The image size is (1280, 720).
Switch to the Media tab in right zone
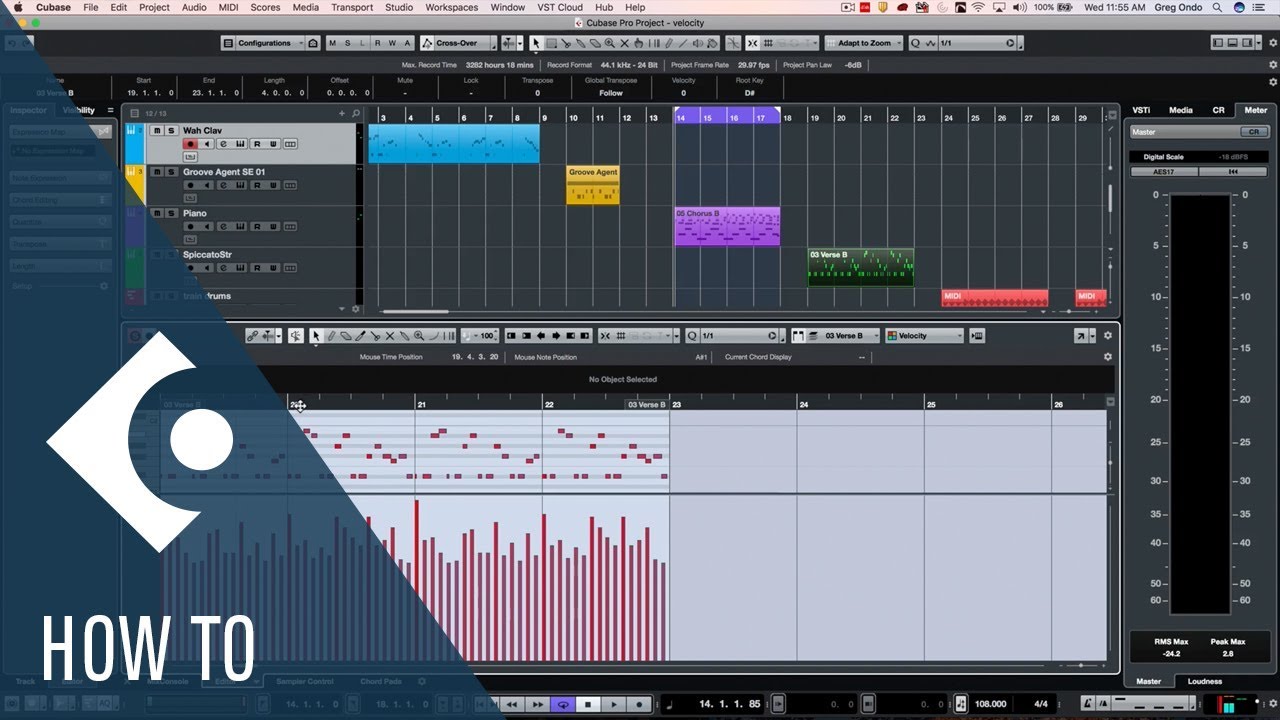point(1181,110)
